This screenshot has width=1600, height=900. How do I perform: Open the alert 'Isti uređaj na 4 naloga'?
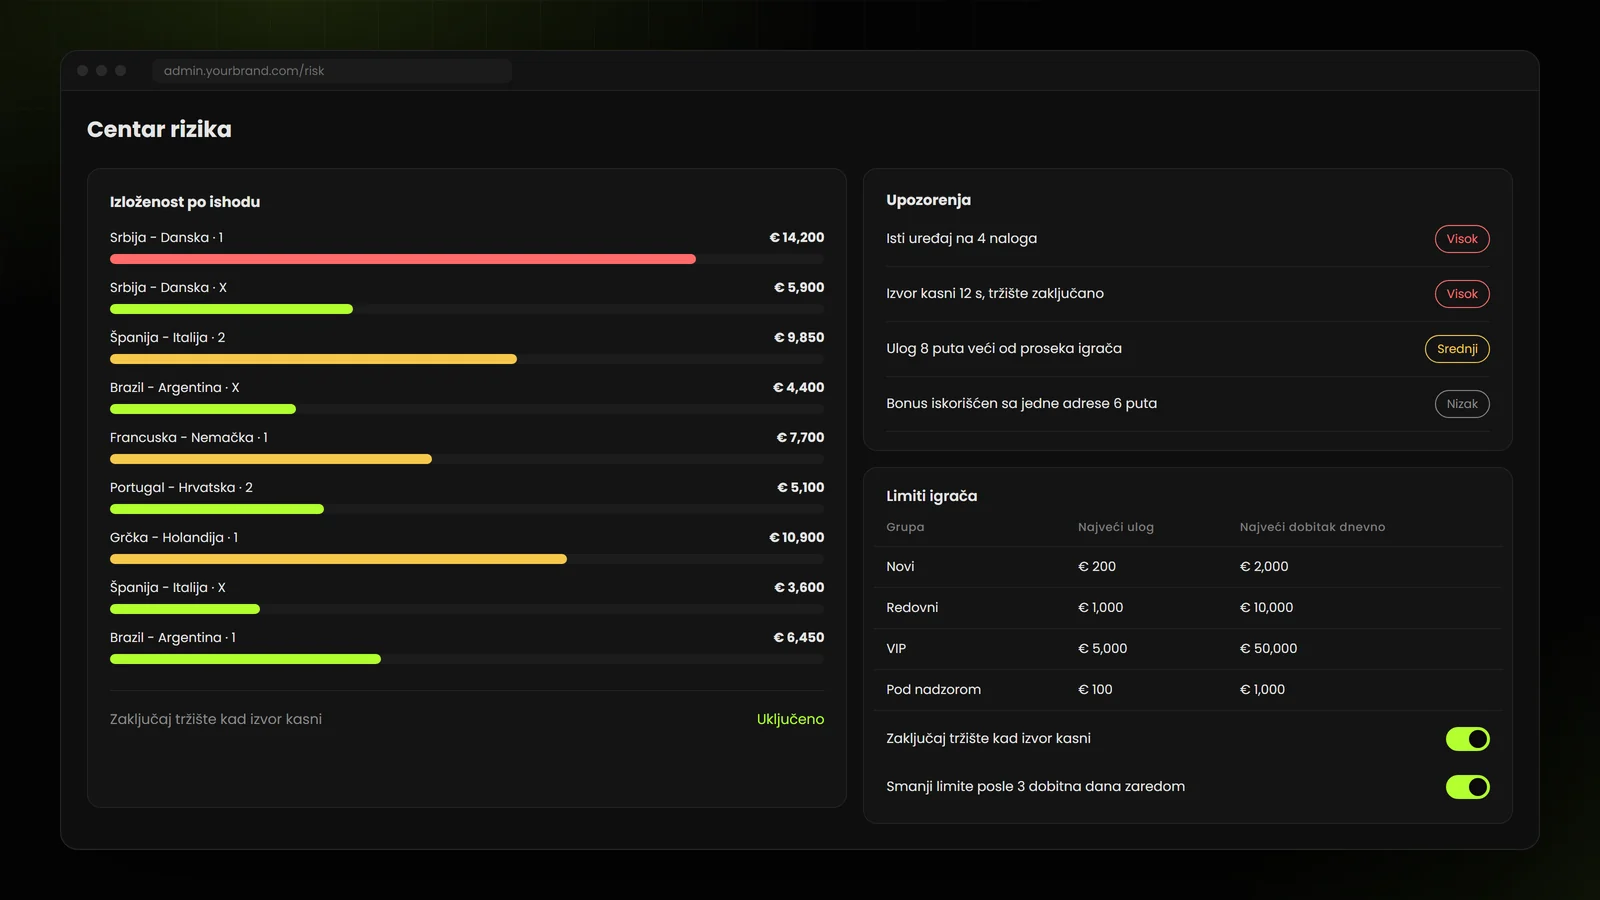(x=1187, y=239)
